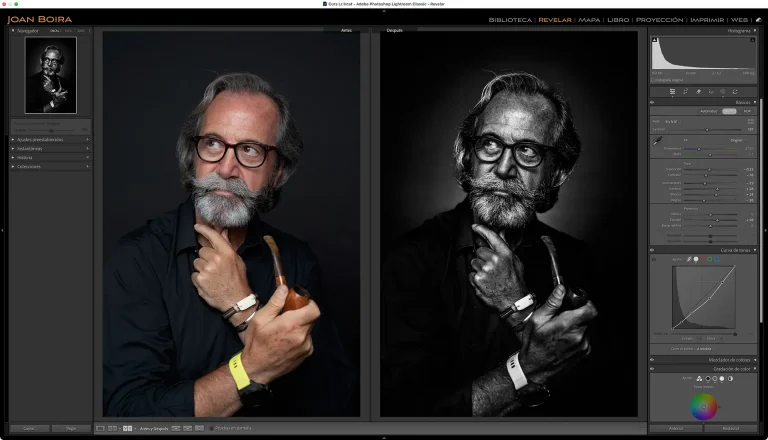
Task: Apply Automático tone adjustment
Action: click(x=708, y=111)
